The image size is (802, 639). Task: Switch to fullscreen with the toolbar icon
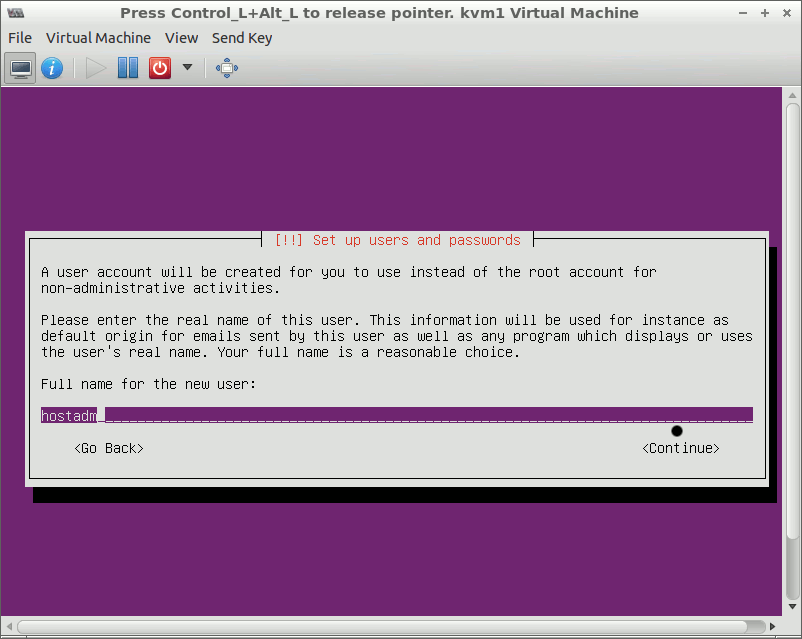coord(227,68)
